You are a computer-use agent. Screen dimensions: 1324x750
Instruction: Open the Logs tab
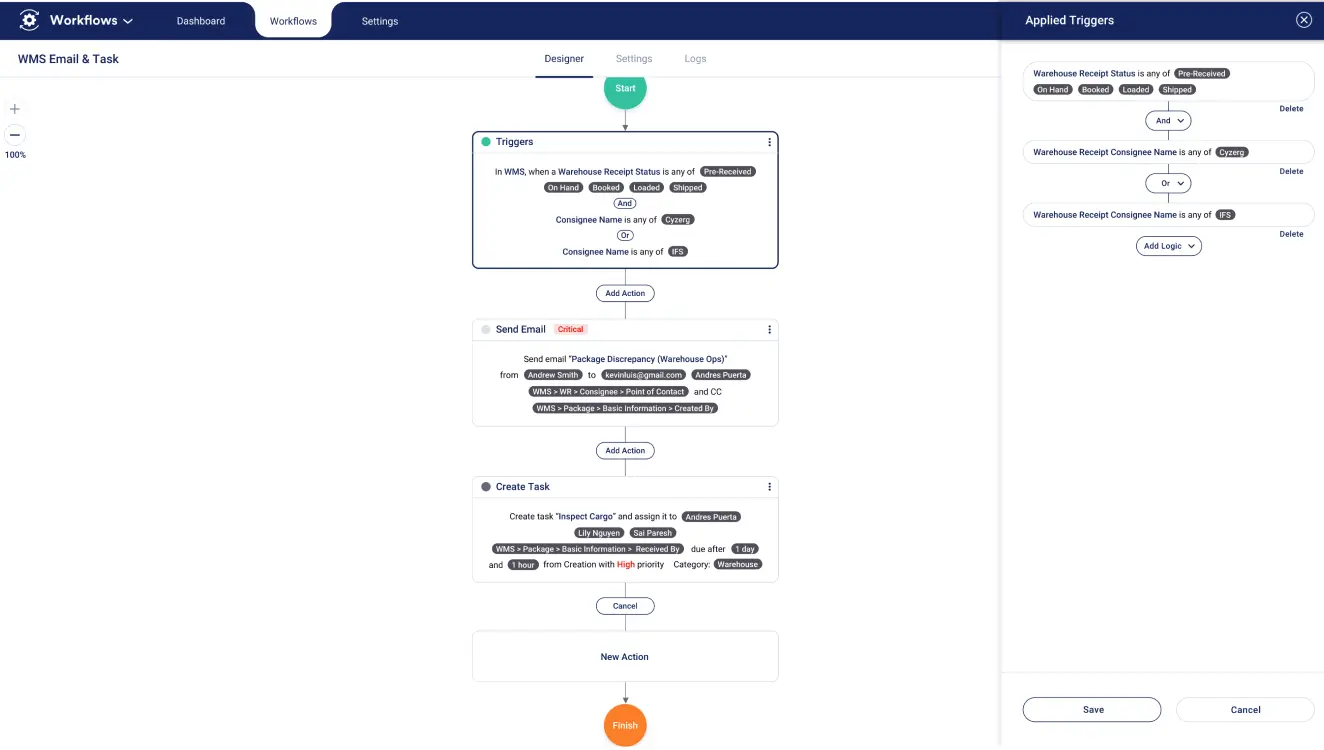tap(695, 59)
